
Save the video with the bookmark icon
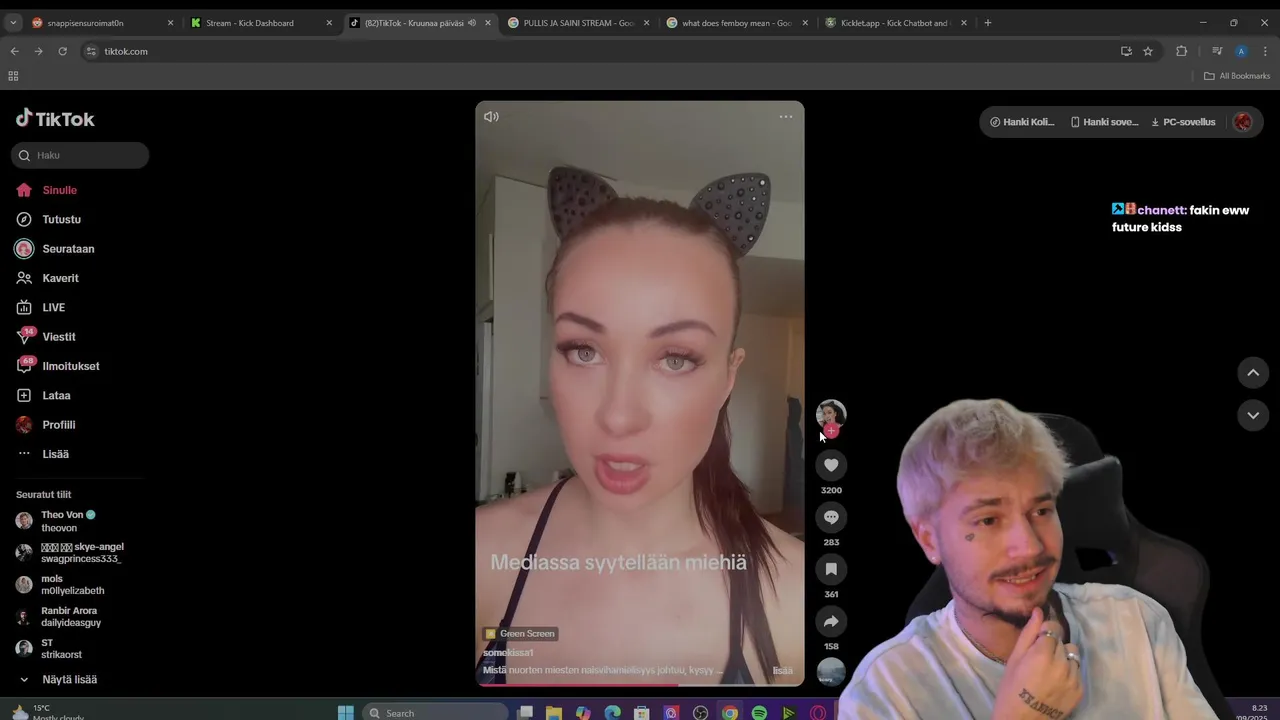point(831,569)
